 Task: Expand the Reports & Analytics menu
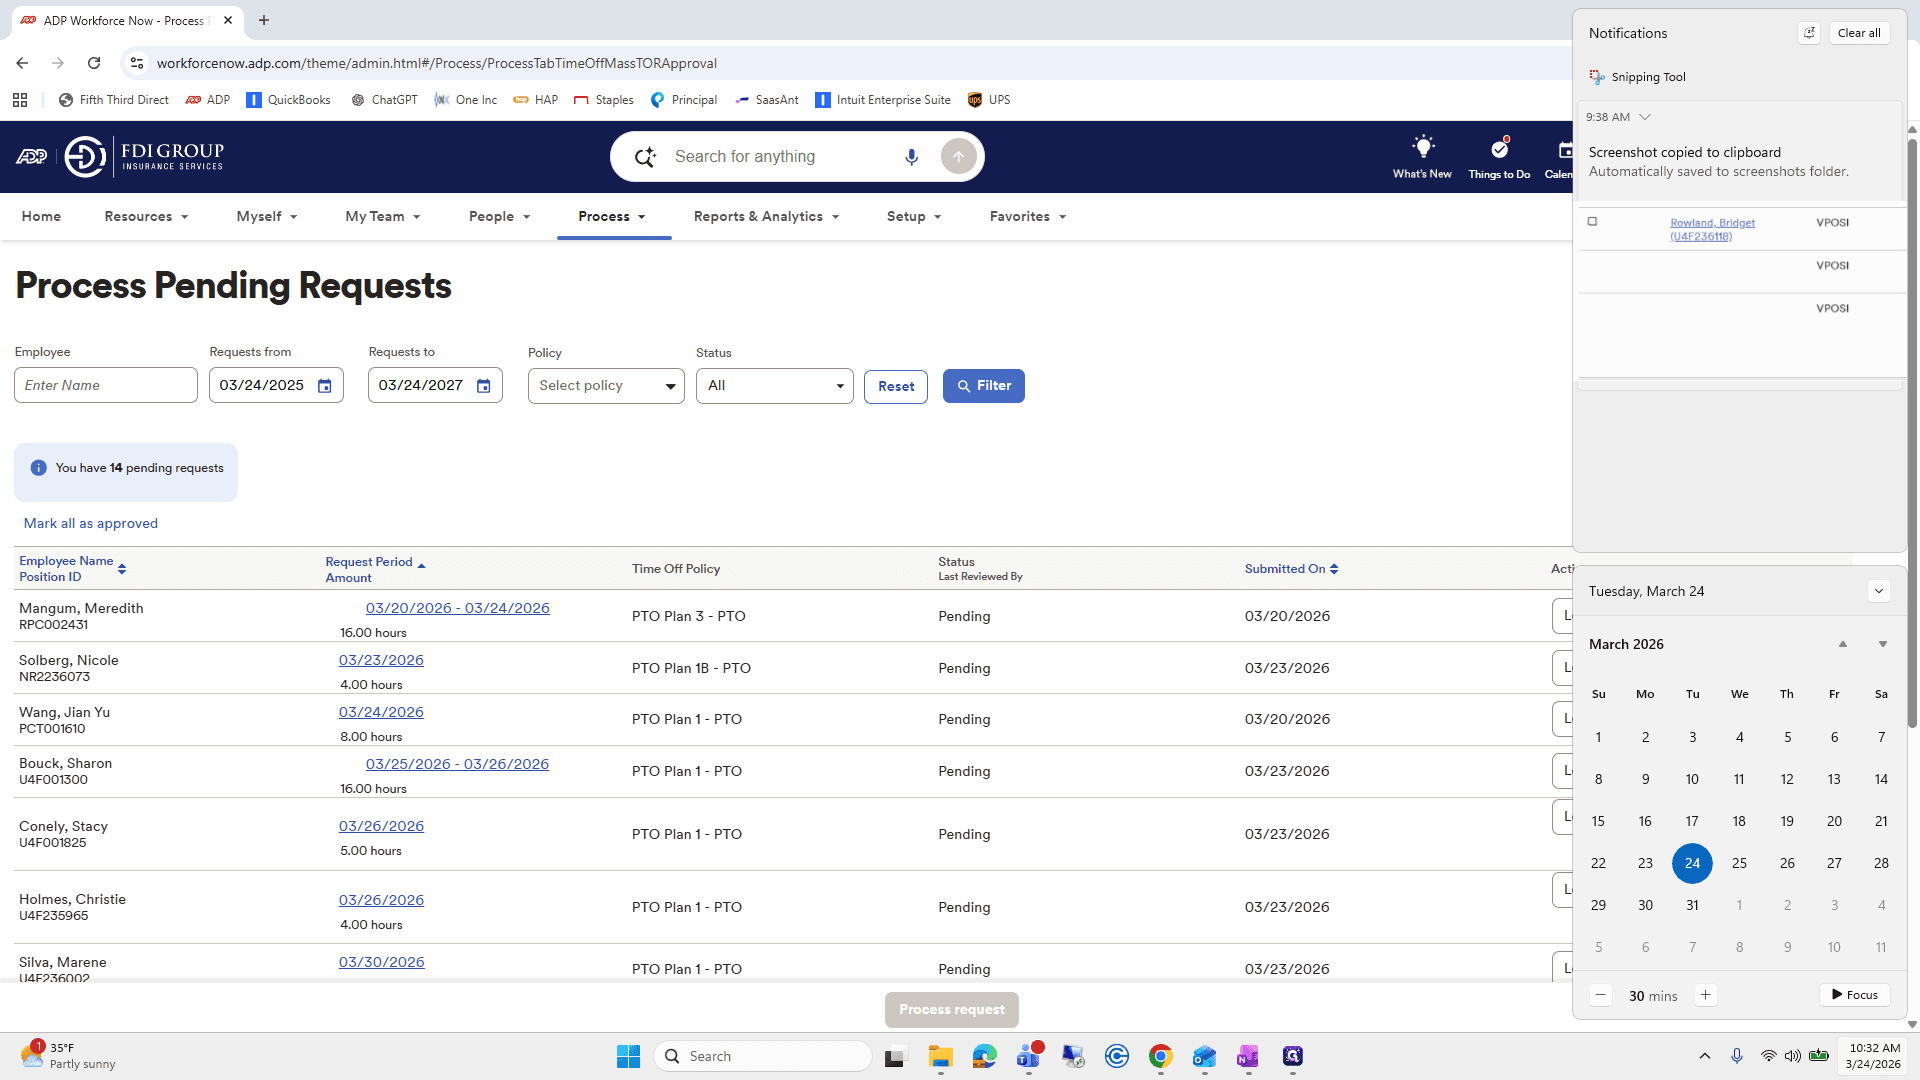[766, 216]
